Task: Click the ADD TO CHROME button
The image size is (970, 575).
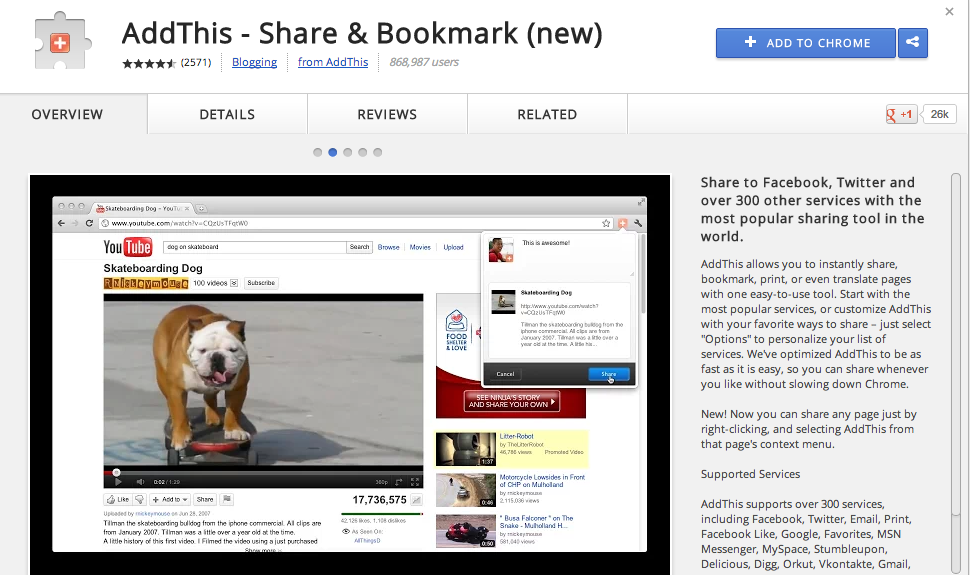Action: 805,43
